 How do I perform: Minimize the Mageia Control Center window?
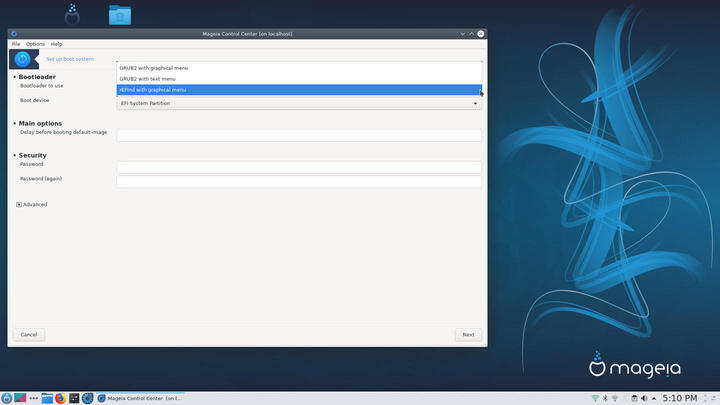click(462, 34)
